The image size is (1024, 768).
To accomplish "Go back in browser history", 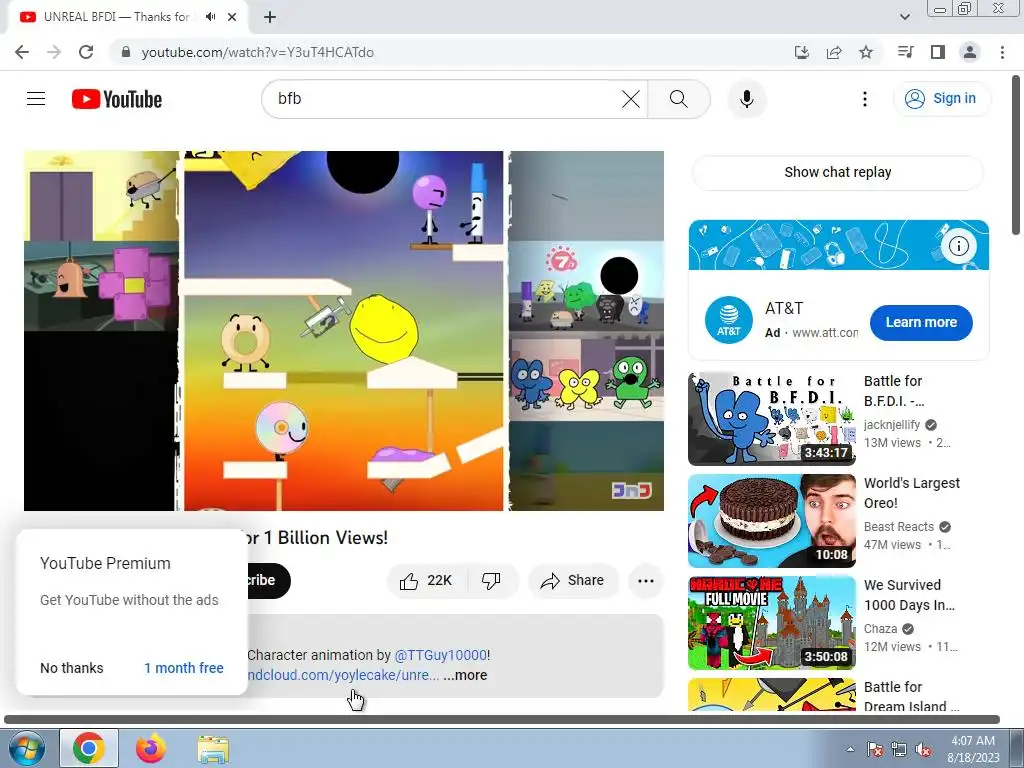I will coord(22,52).
